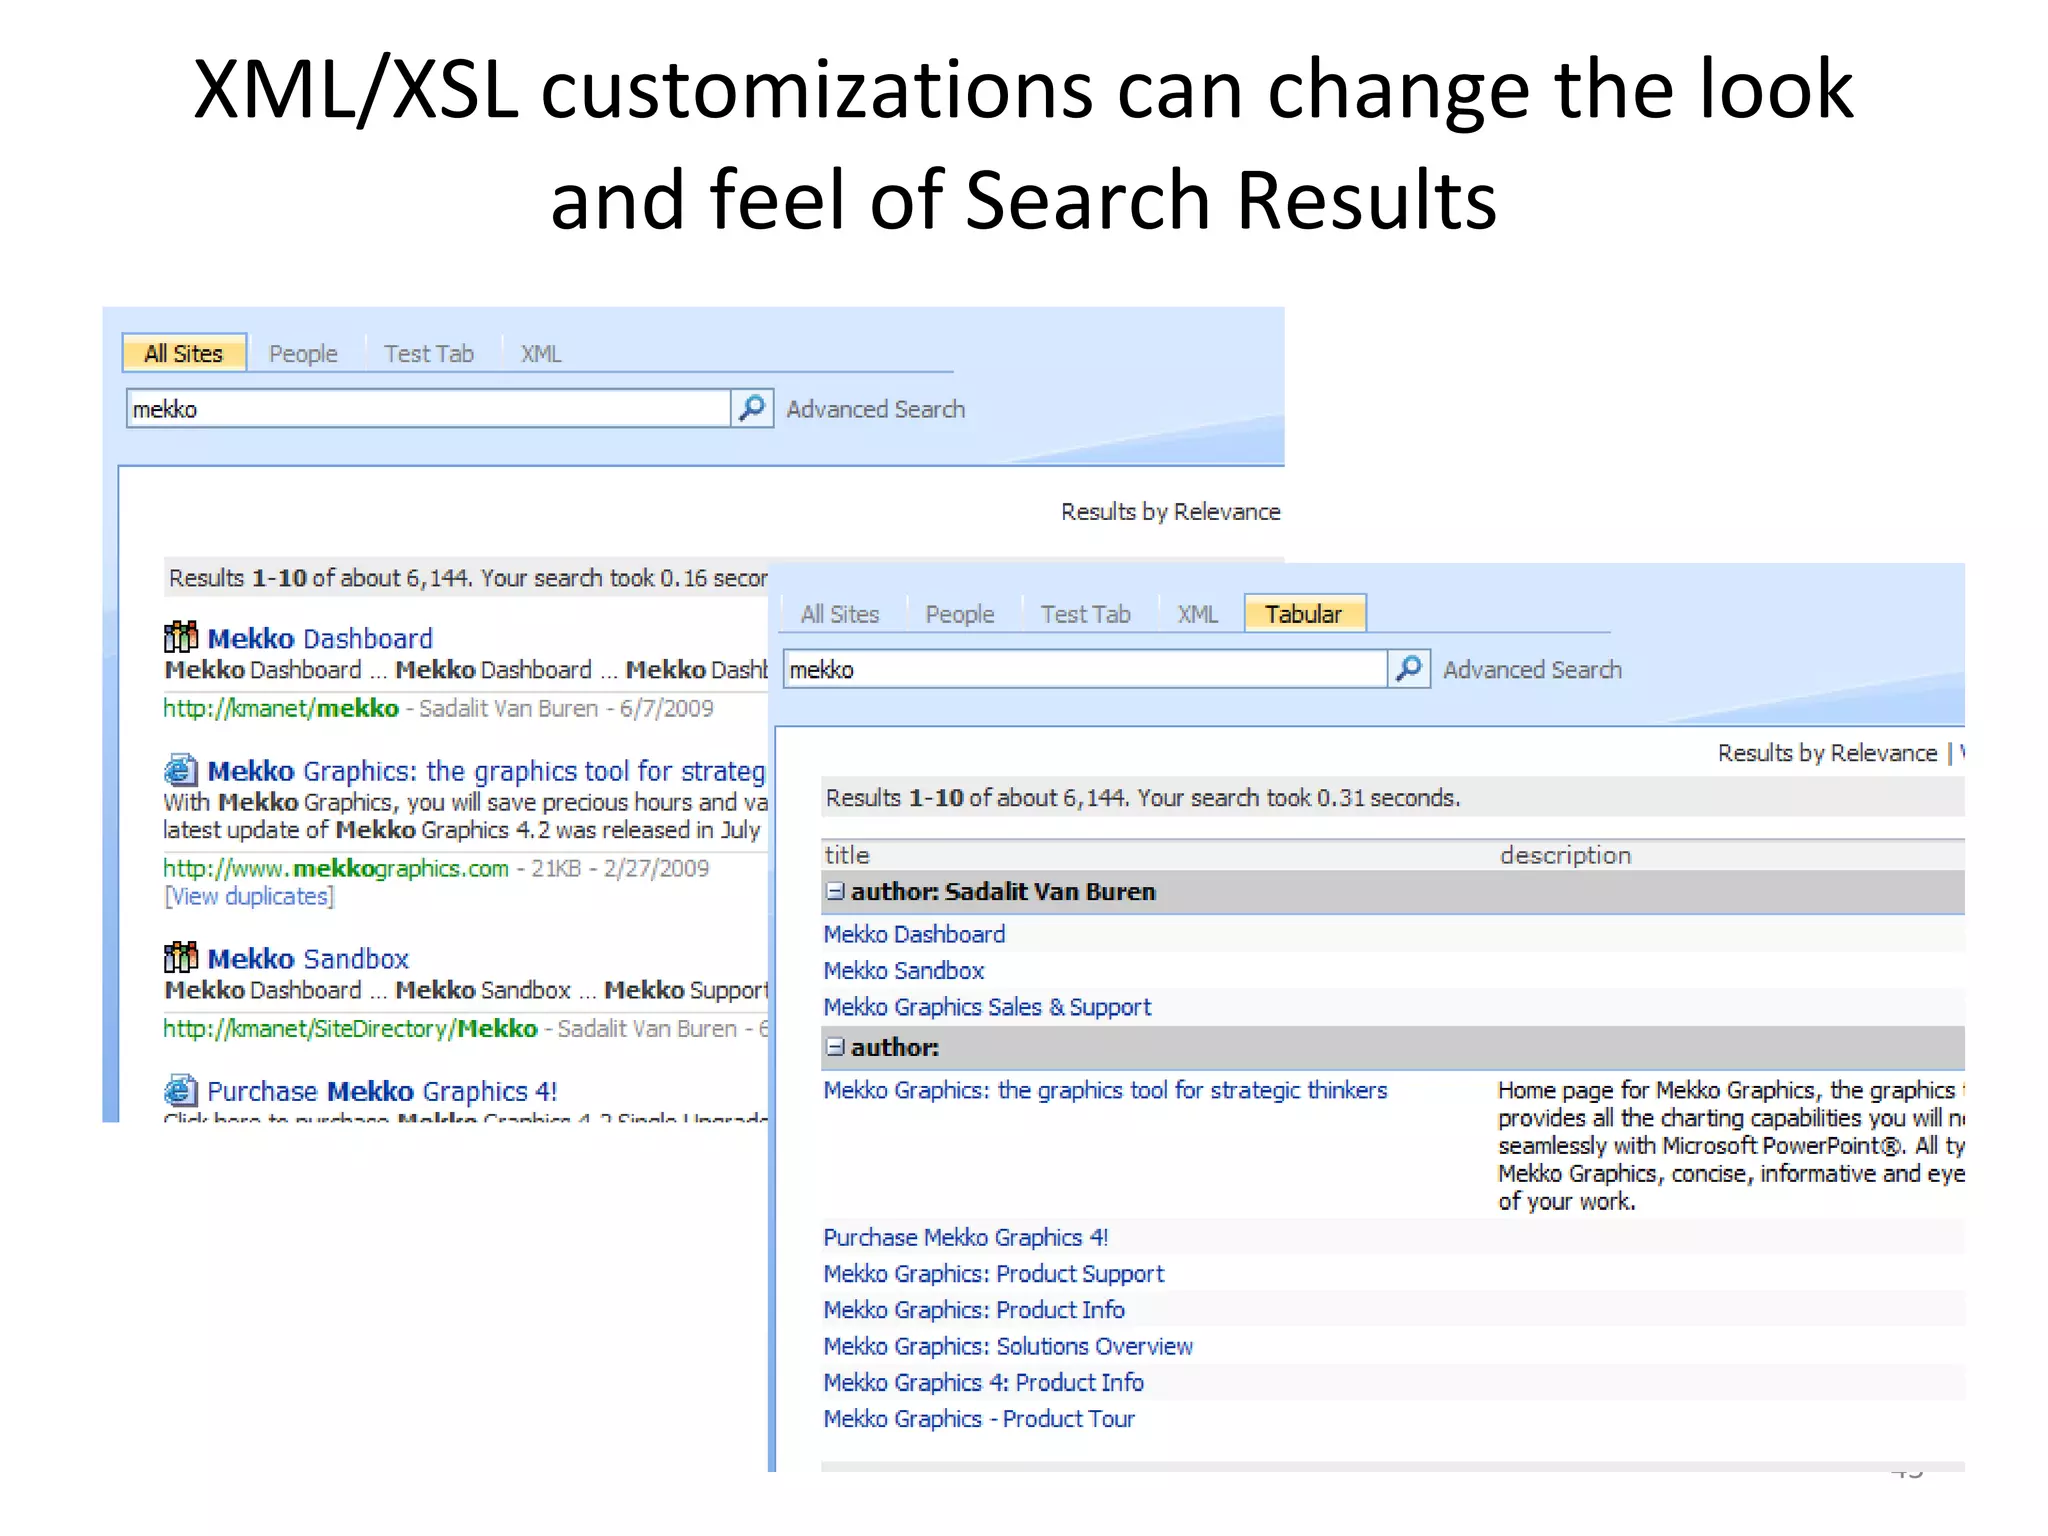
Task: Open Mekko Sandbox in the tabular results
Action: 904,970
